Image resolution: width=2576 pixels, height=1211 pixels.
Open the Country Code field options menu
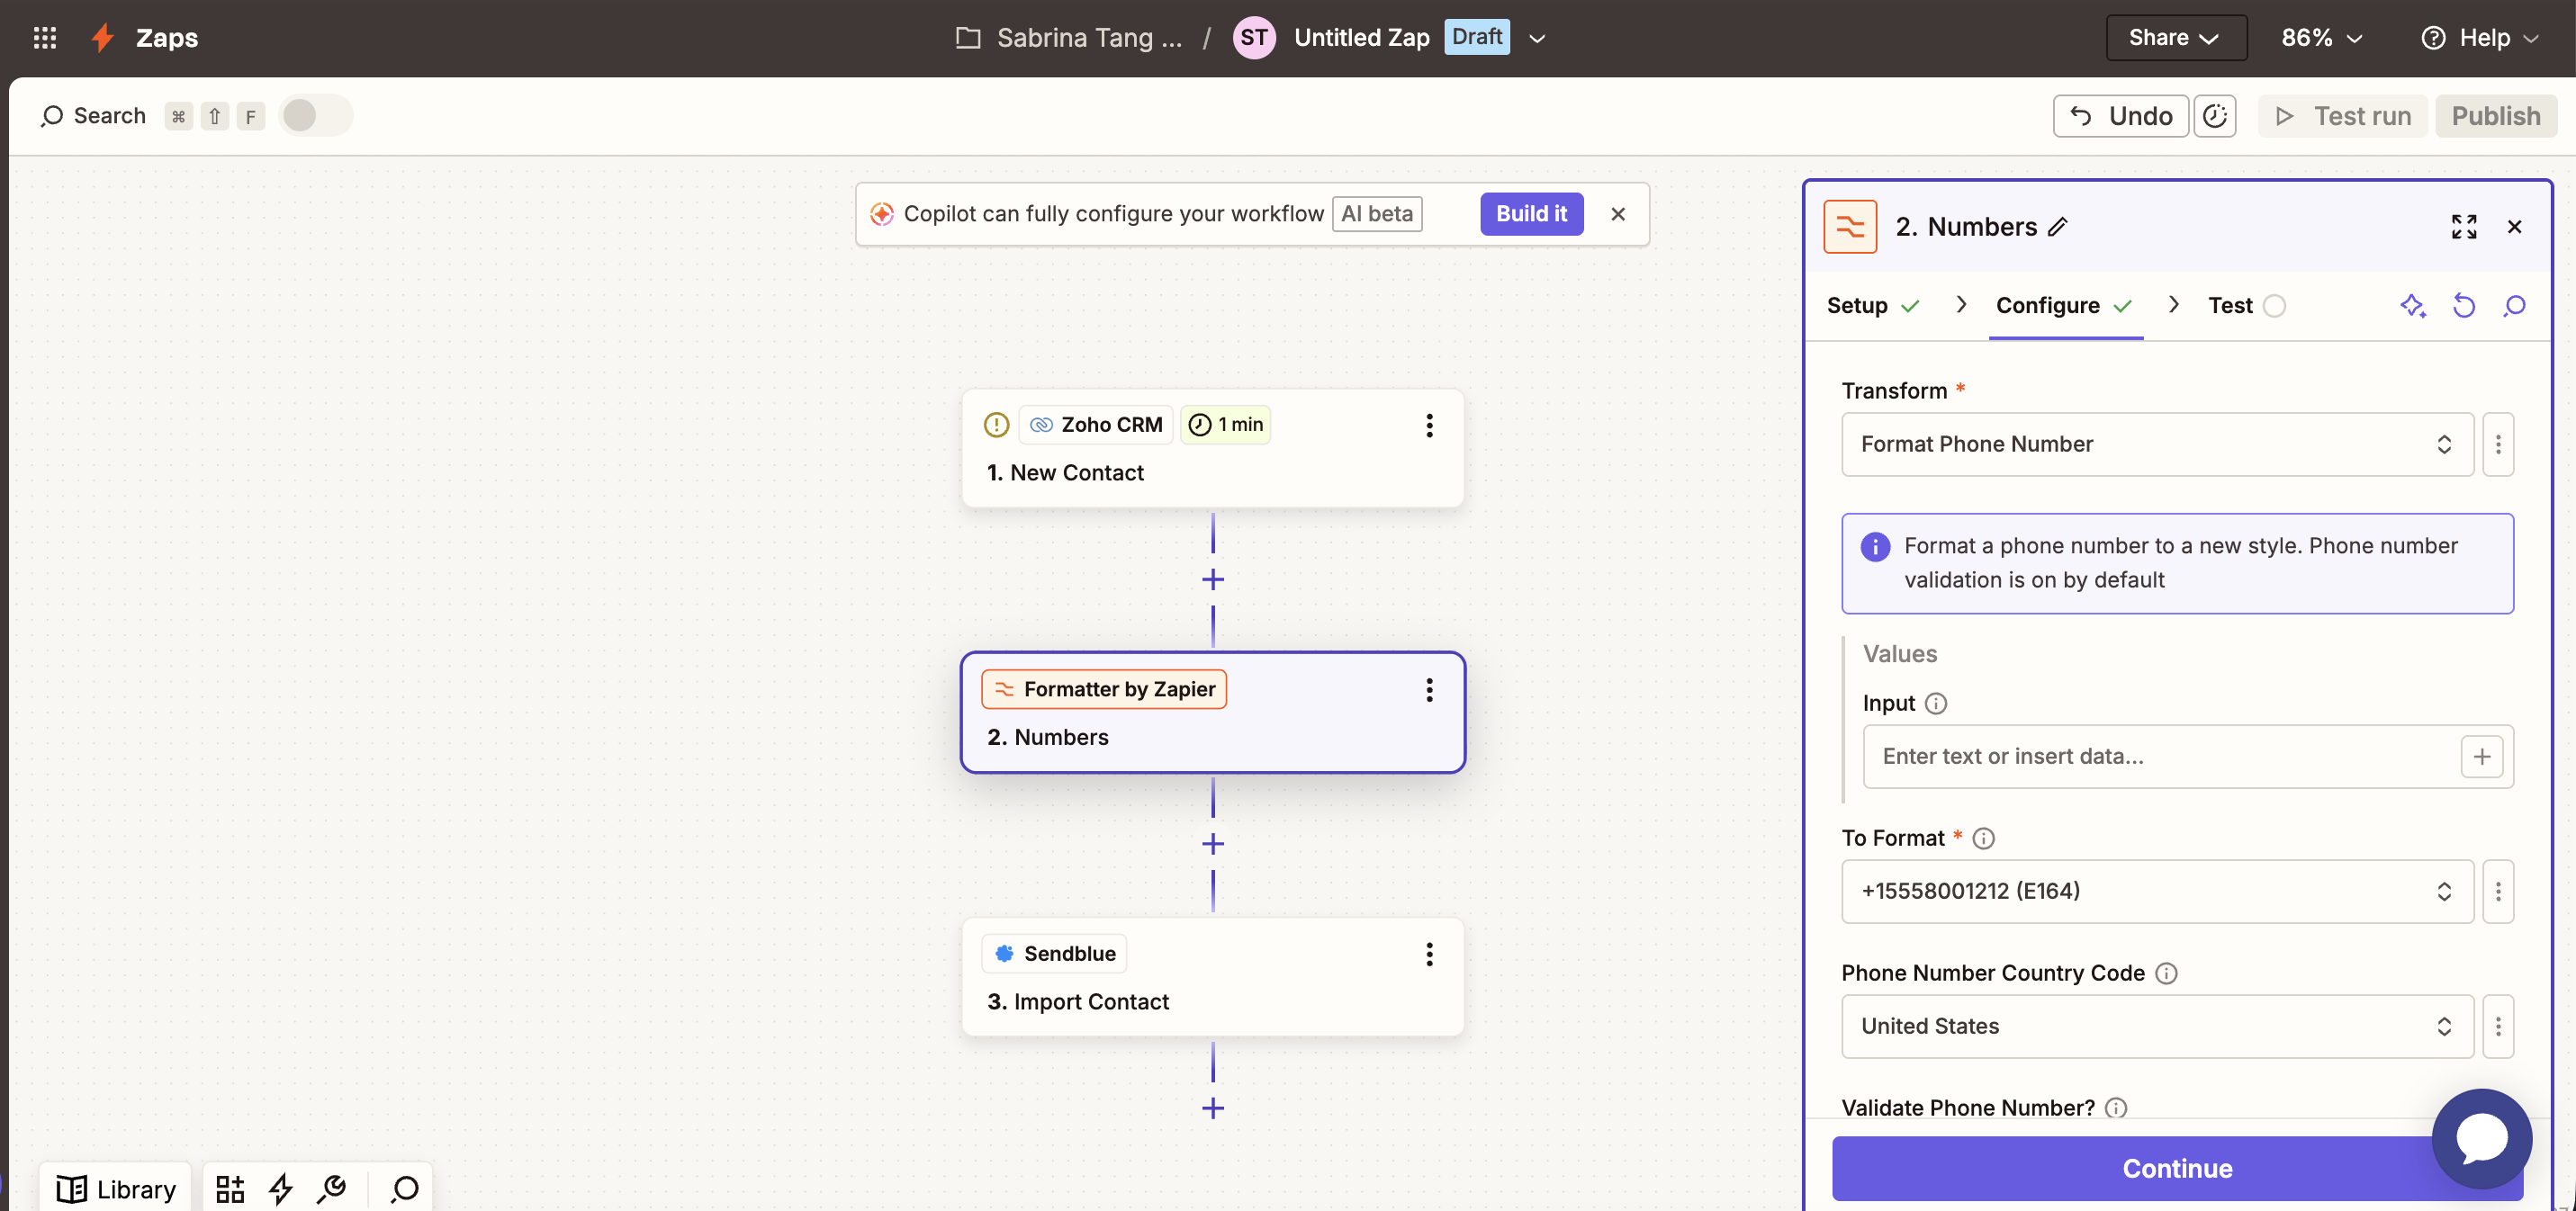[2498, 1026]
